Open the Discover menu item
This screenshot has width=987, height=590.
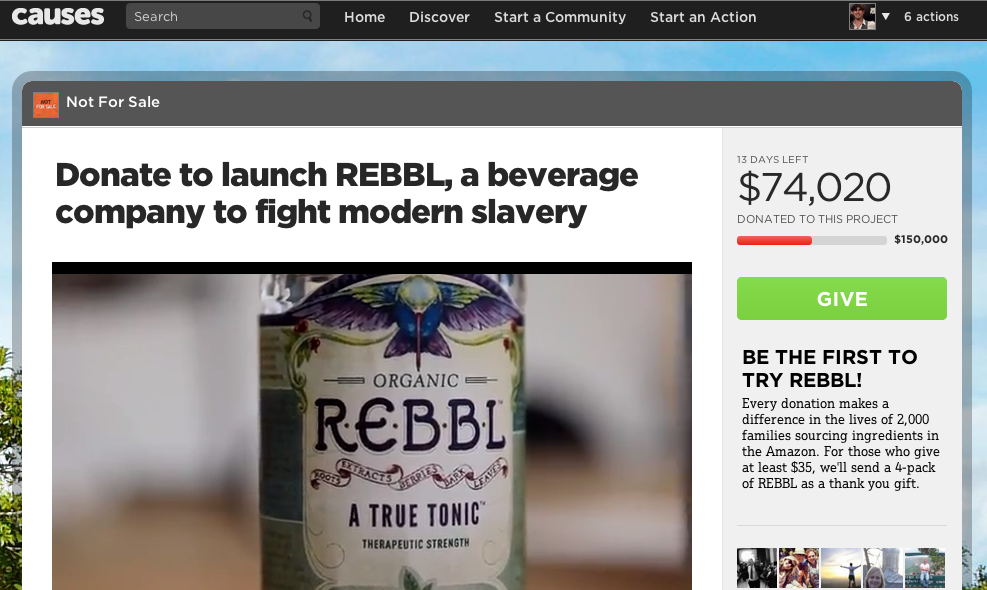pos(439,17)
